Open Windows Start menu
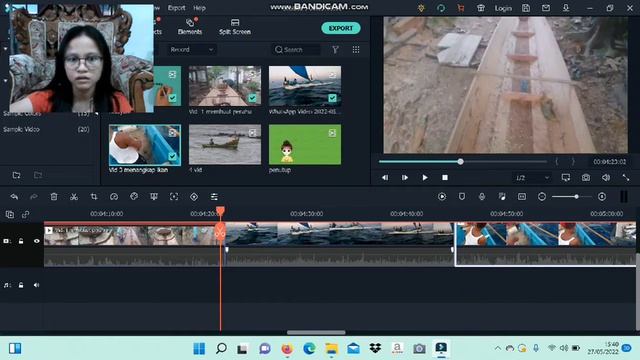 199,348
